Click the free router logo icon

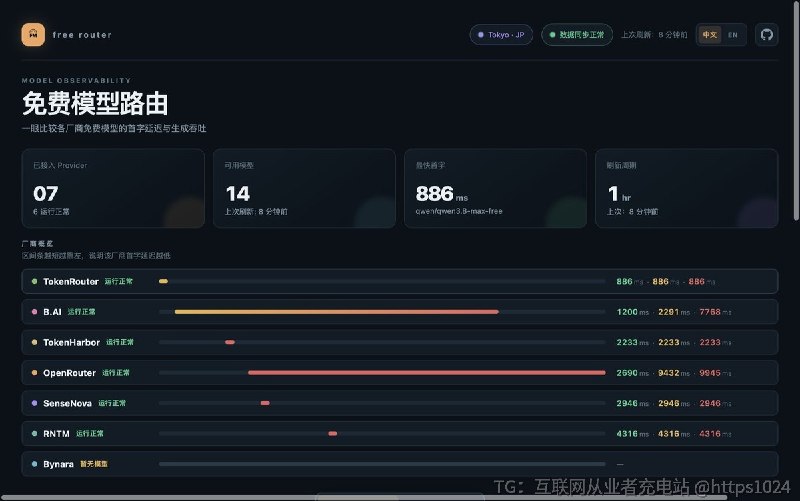pyautogui.click(x=33, y=35)
